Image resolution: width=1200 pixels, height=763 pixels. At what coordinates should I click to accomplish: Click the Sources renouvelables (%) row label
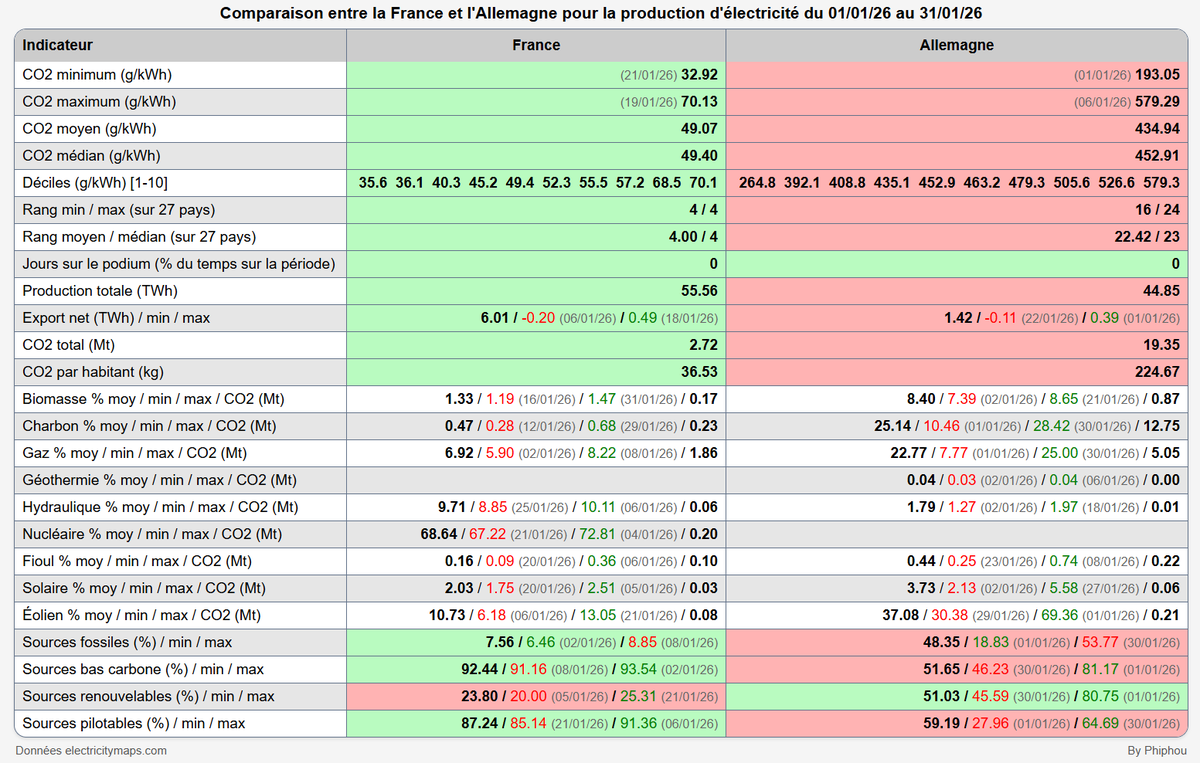point(148,695)
